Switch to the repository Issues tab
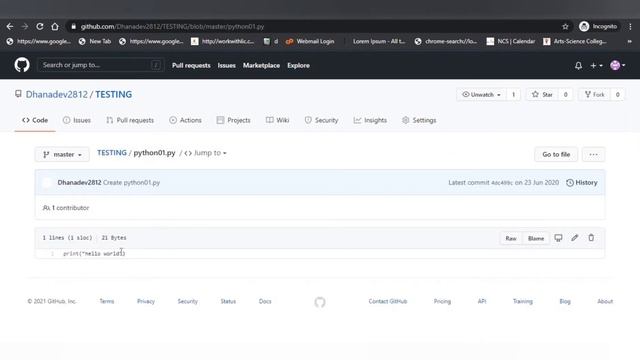Viewport: 640px width, 360px height. tap(77, 120)
